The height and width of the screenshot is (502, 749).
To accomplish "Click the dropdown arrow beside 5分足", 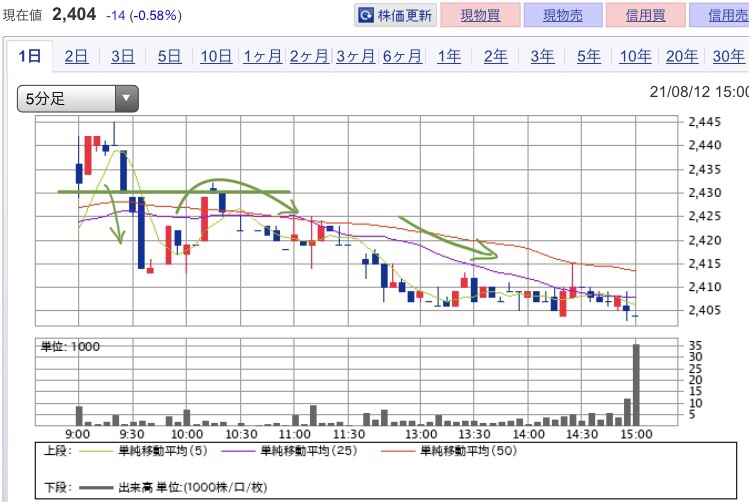I will pyautogui.click(x=127, y=99).
